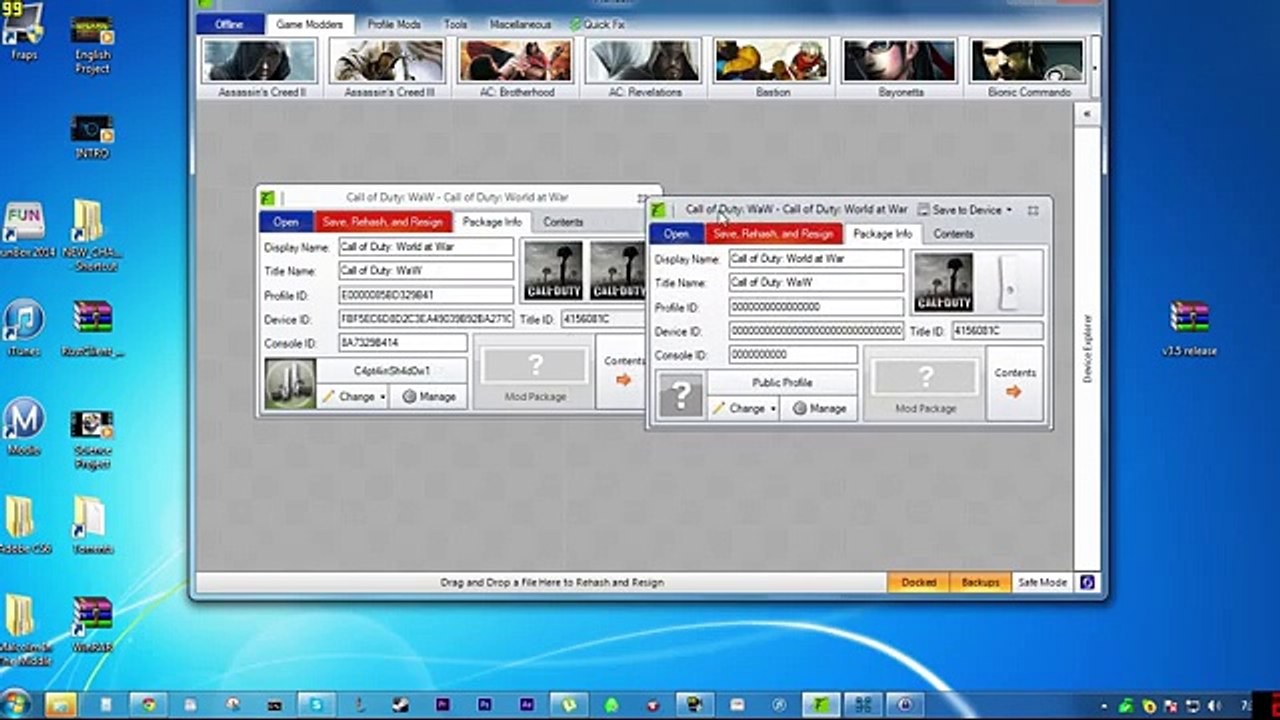Switch to Contents tab in the left window

563,222
